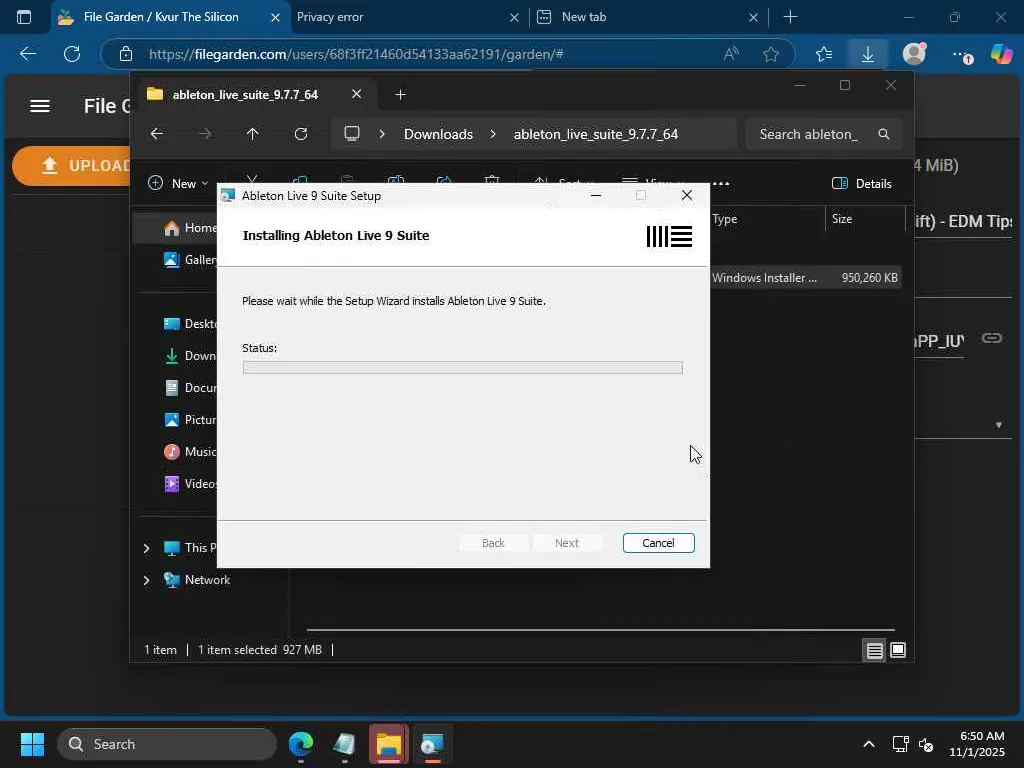Viewport: 1024px width, 768px height.
Task: Open the New item dropdown in File Explorer
Action: click(178, 184)
